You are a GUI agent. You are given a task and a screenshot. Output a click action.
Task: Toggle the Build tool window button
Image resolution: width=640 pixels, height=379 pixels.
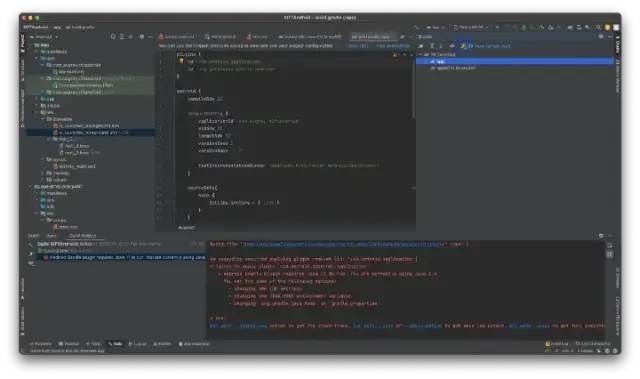(115, 344)
